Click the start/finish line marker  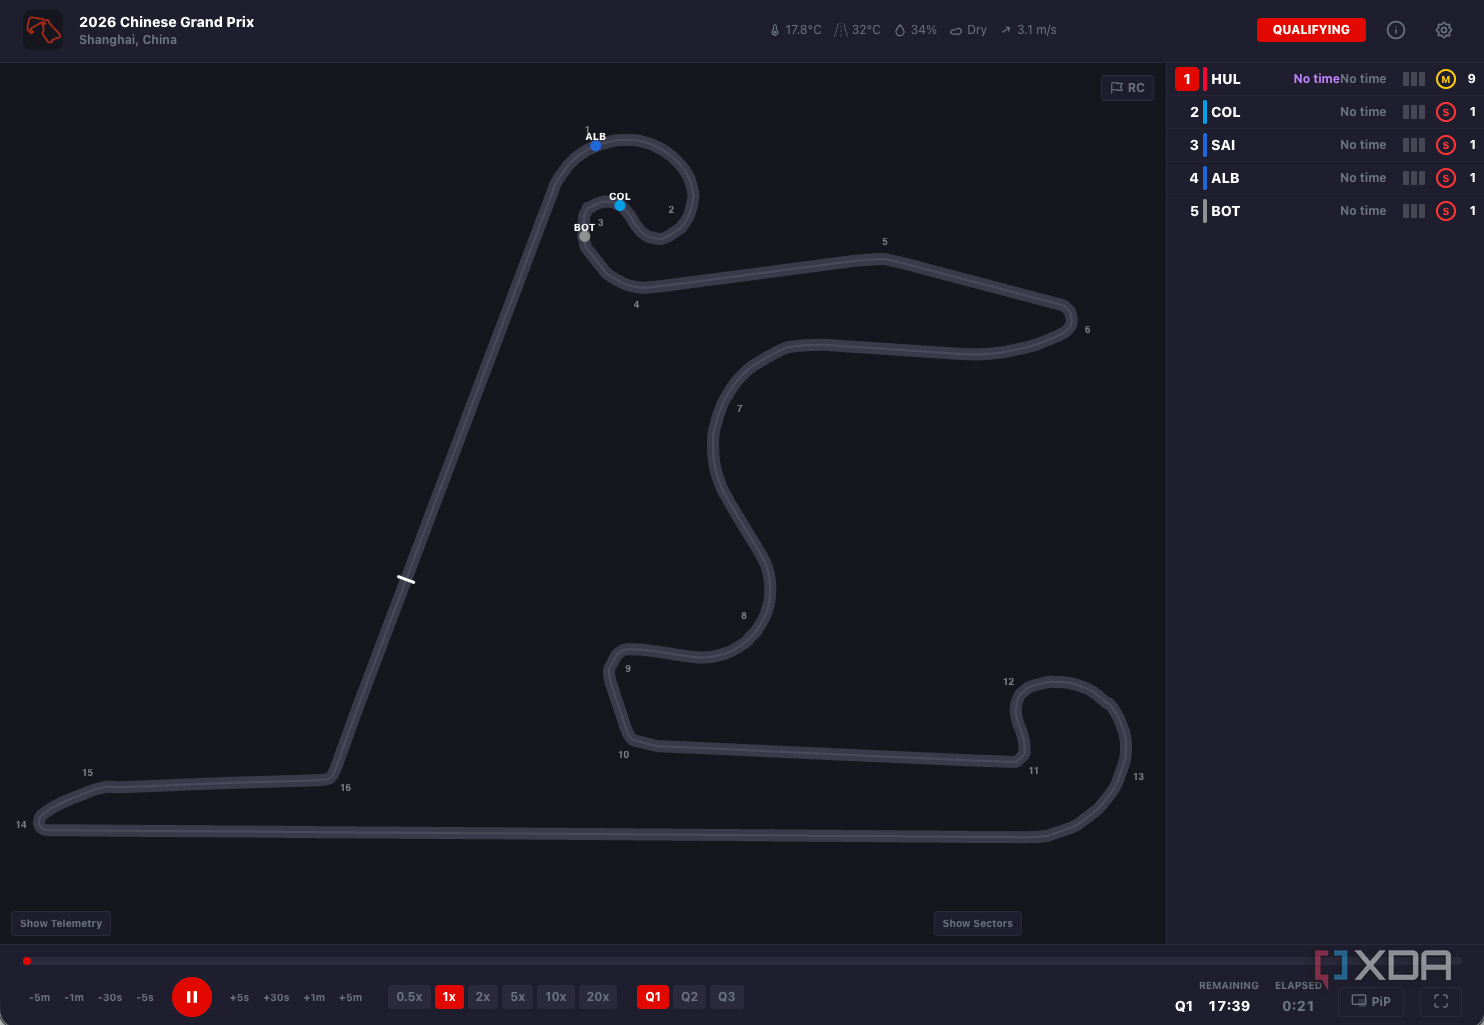coord(406,579)
